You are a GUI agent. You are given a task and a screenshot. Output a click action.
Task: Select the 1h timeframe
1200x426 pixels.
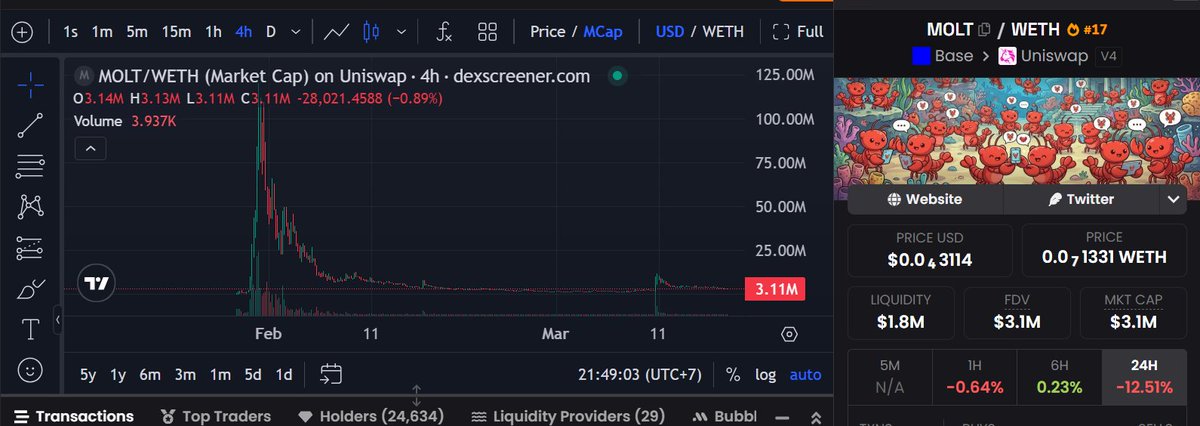214,32
